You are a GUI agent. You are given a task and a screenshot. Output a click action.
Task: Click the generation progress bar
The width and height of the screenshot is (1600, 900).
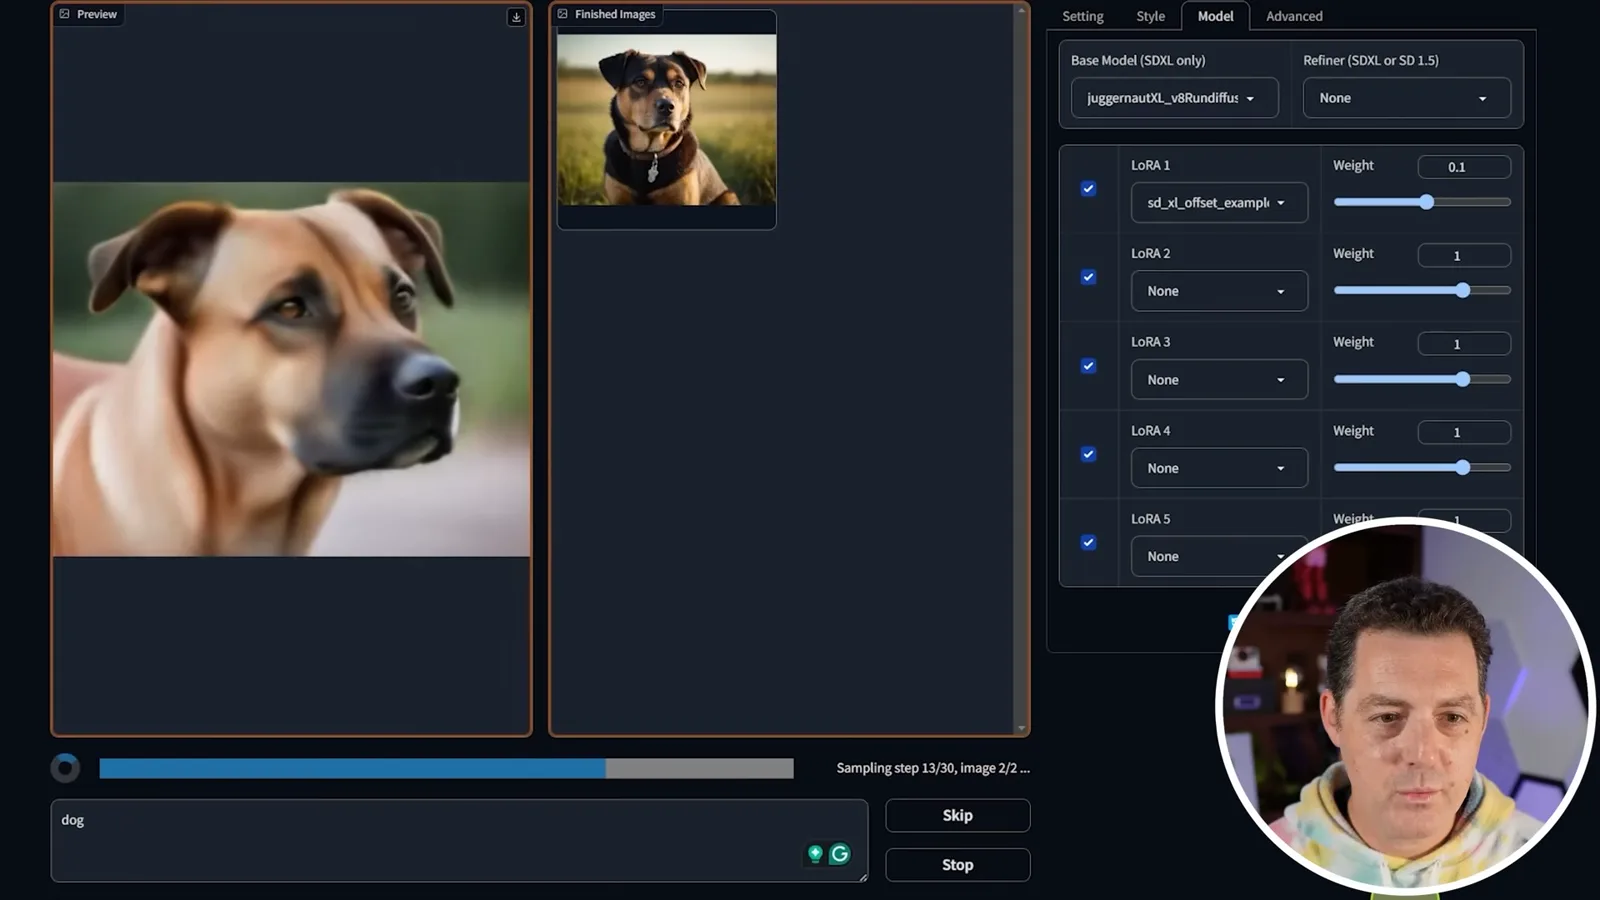coord(446,768)
